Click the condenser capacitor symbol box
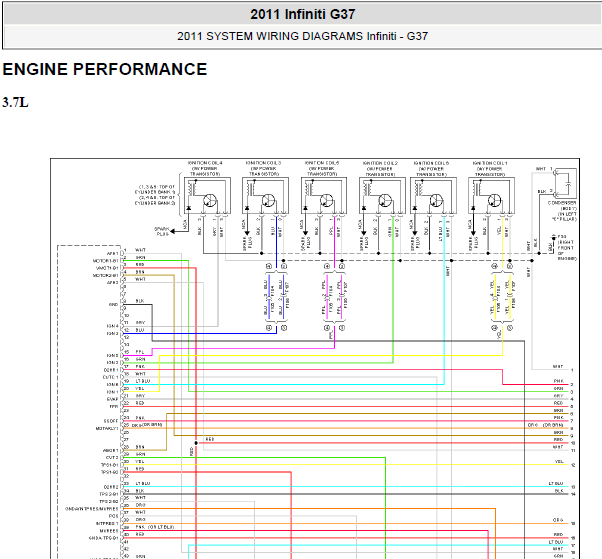The image size is (602, 559). click(x=566, y=183)
